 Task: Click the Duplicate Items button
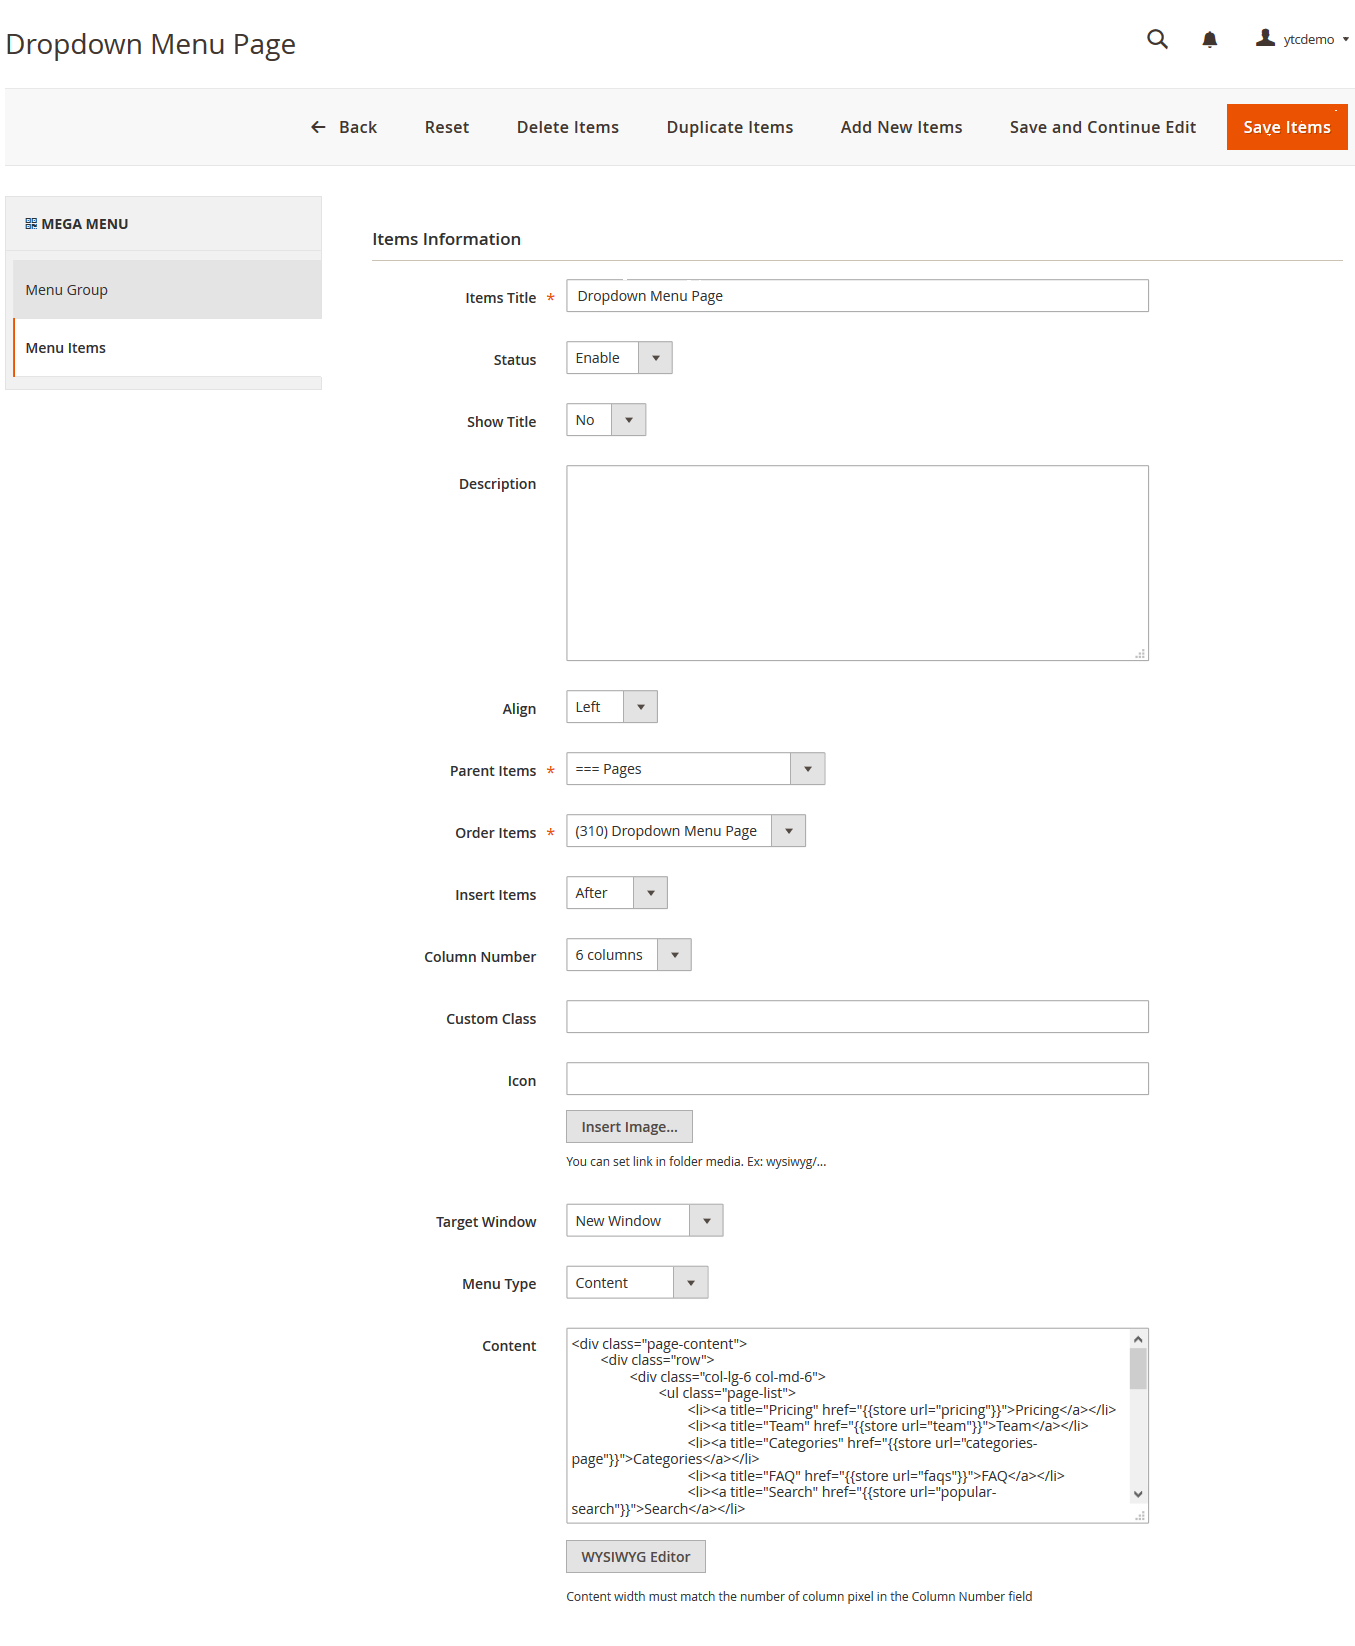[x=730, y=127]
